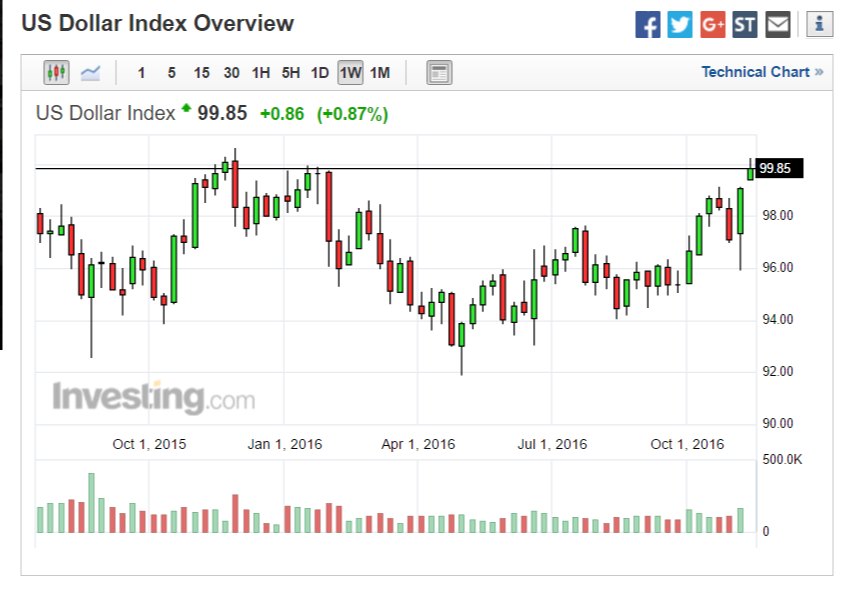Switch to area line chart type

(x=90, y=72)
